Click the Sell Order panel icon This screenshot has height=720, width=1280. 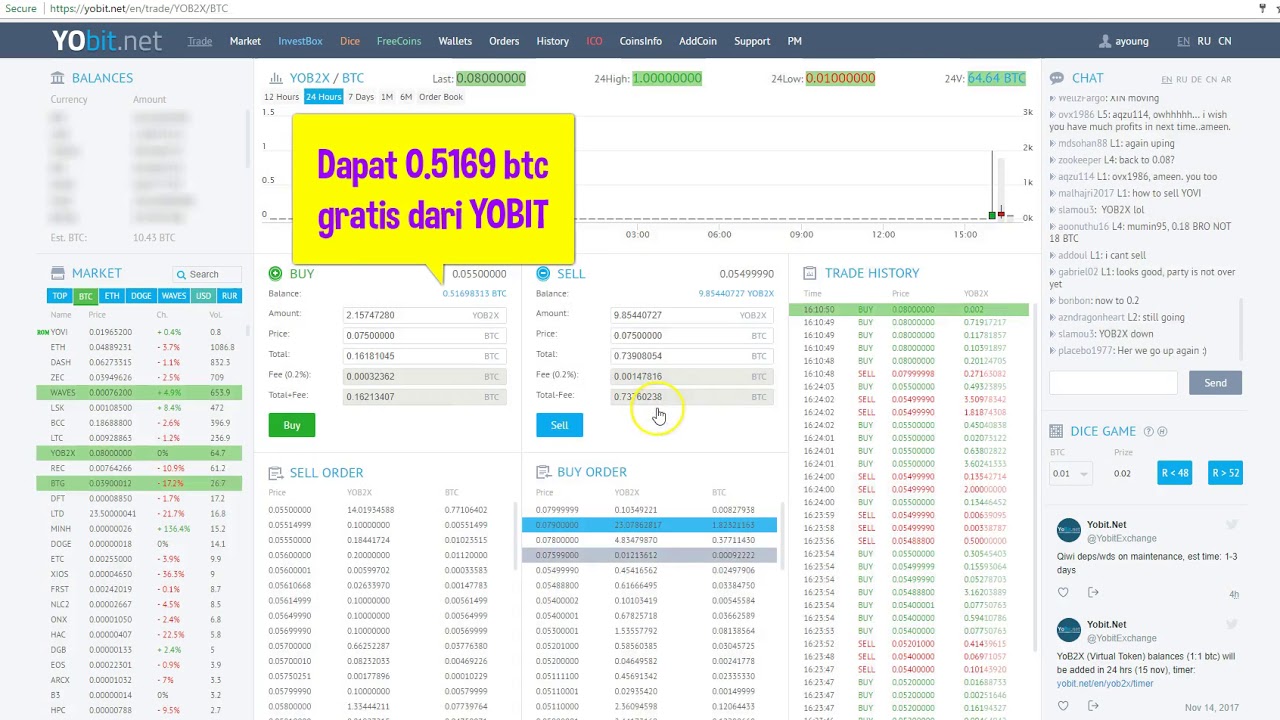tap(275, 472)
